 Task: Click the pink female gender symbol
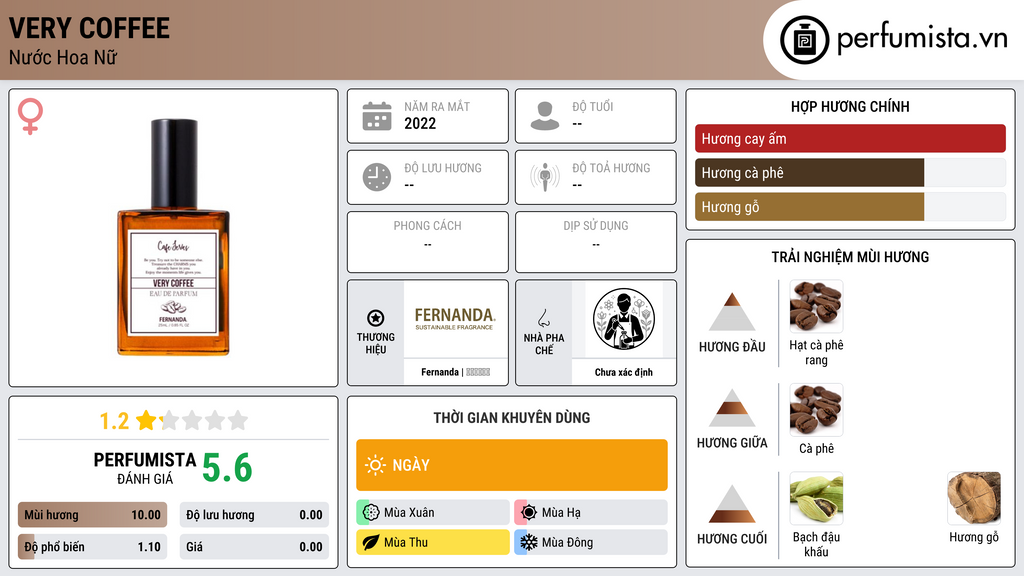point(30,116)
